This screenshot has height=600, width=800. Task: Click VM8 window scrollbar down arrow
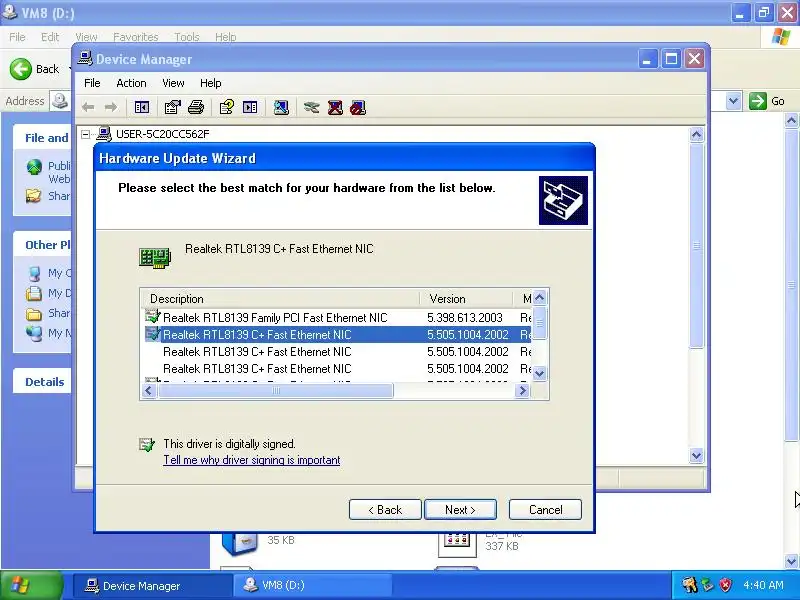791,561
